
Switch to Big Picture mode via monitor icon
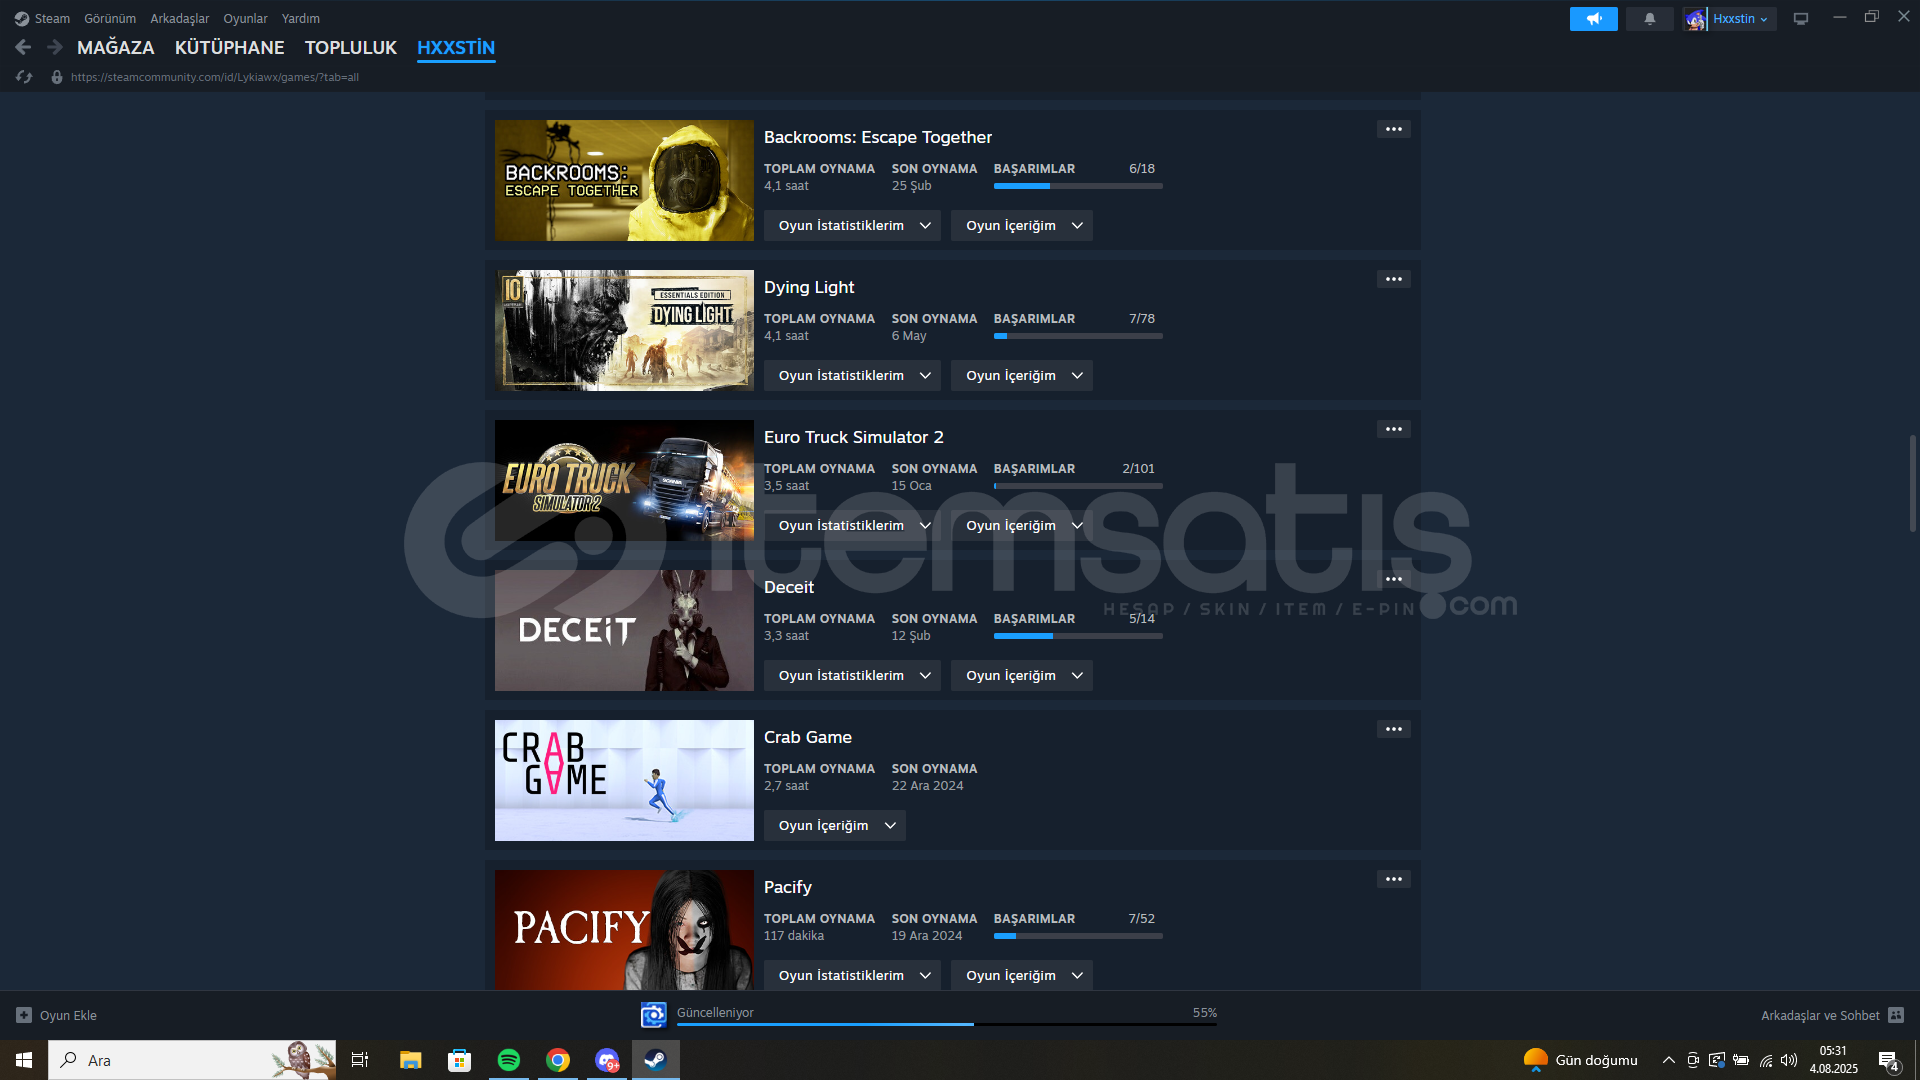[1801, 19]
